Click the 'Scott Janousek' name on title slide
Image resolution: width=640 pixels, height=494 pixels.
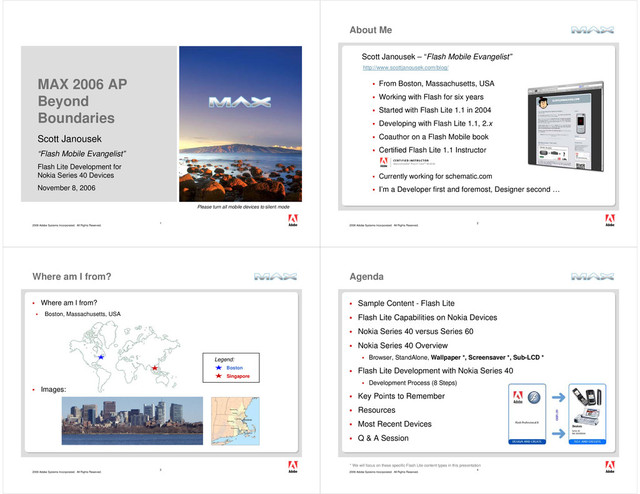(69, 139)
